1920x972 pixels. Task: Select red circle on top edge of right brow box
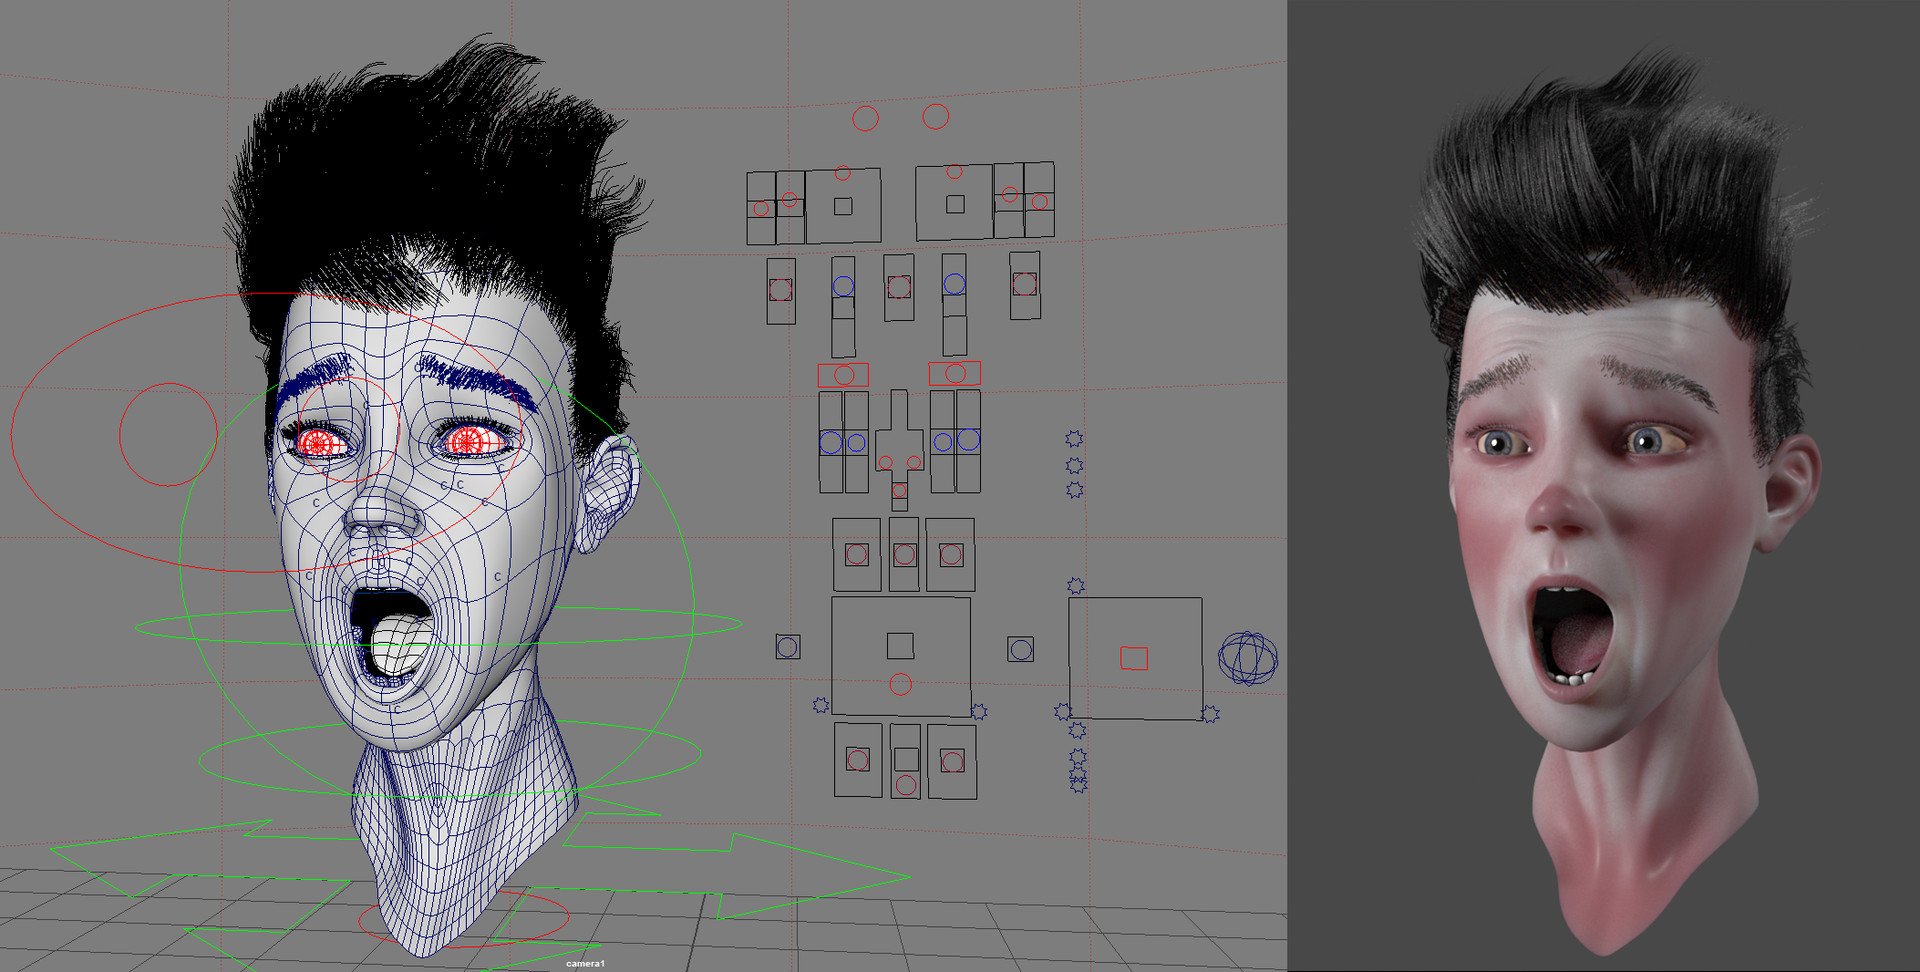[954, 172]
